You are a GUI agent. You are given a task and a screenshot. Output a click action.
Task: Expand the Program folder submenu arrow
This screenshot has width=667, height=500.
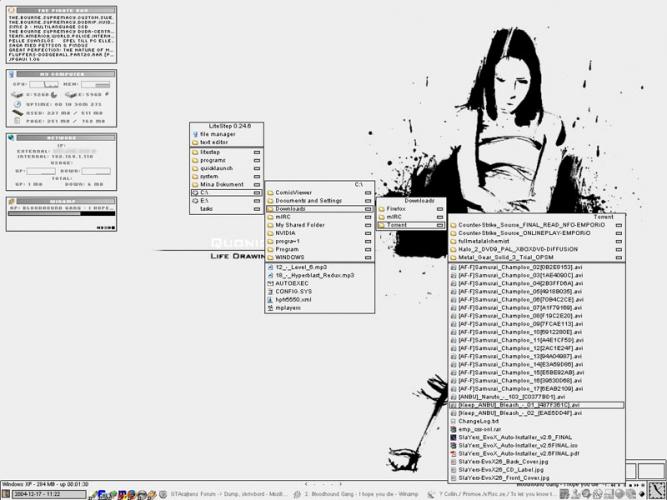pyautogui.click(x=368, y=249)
